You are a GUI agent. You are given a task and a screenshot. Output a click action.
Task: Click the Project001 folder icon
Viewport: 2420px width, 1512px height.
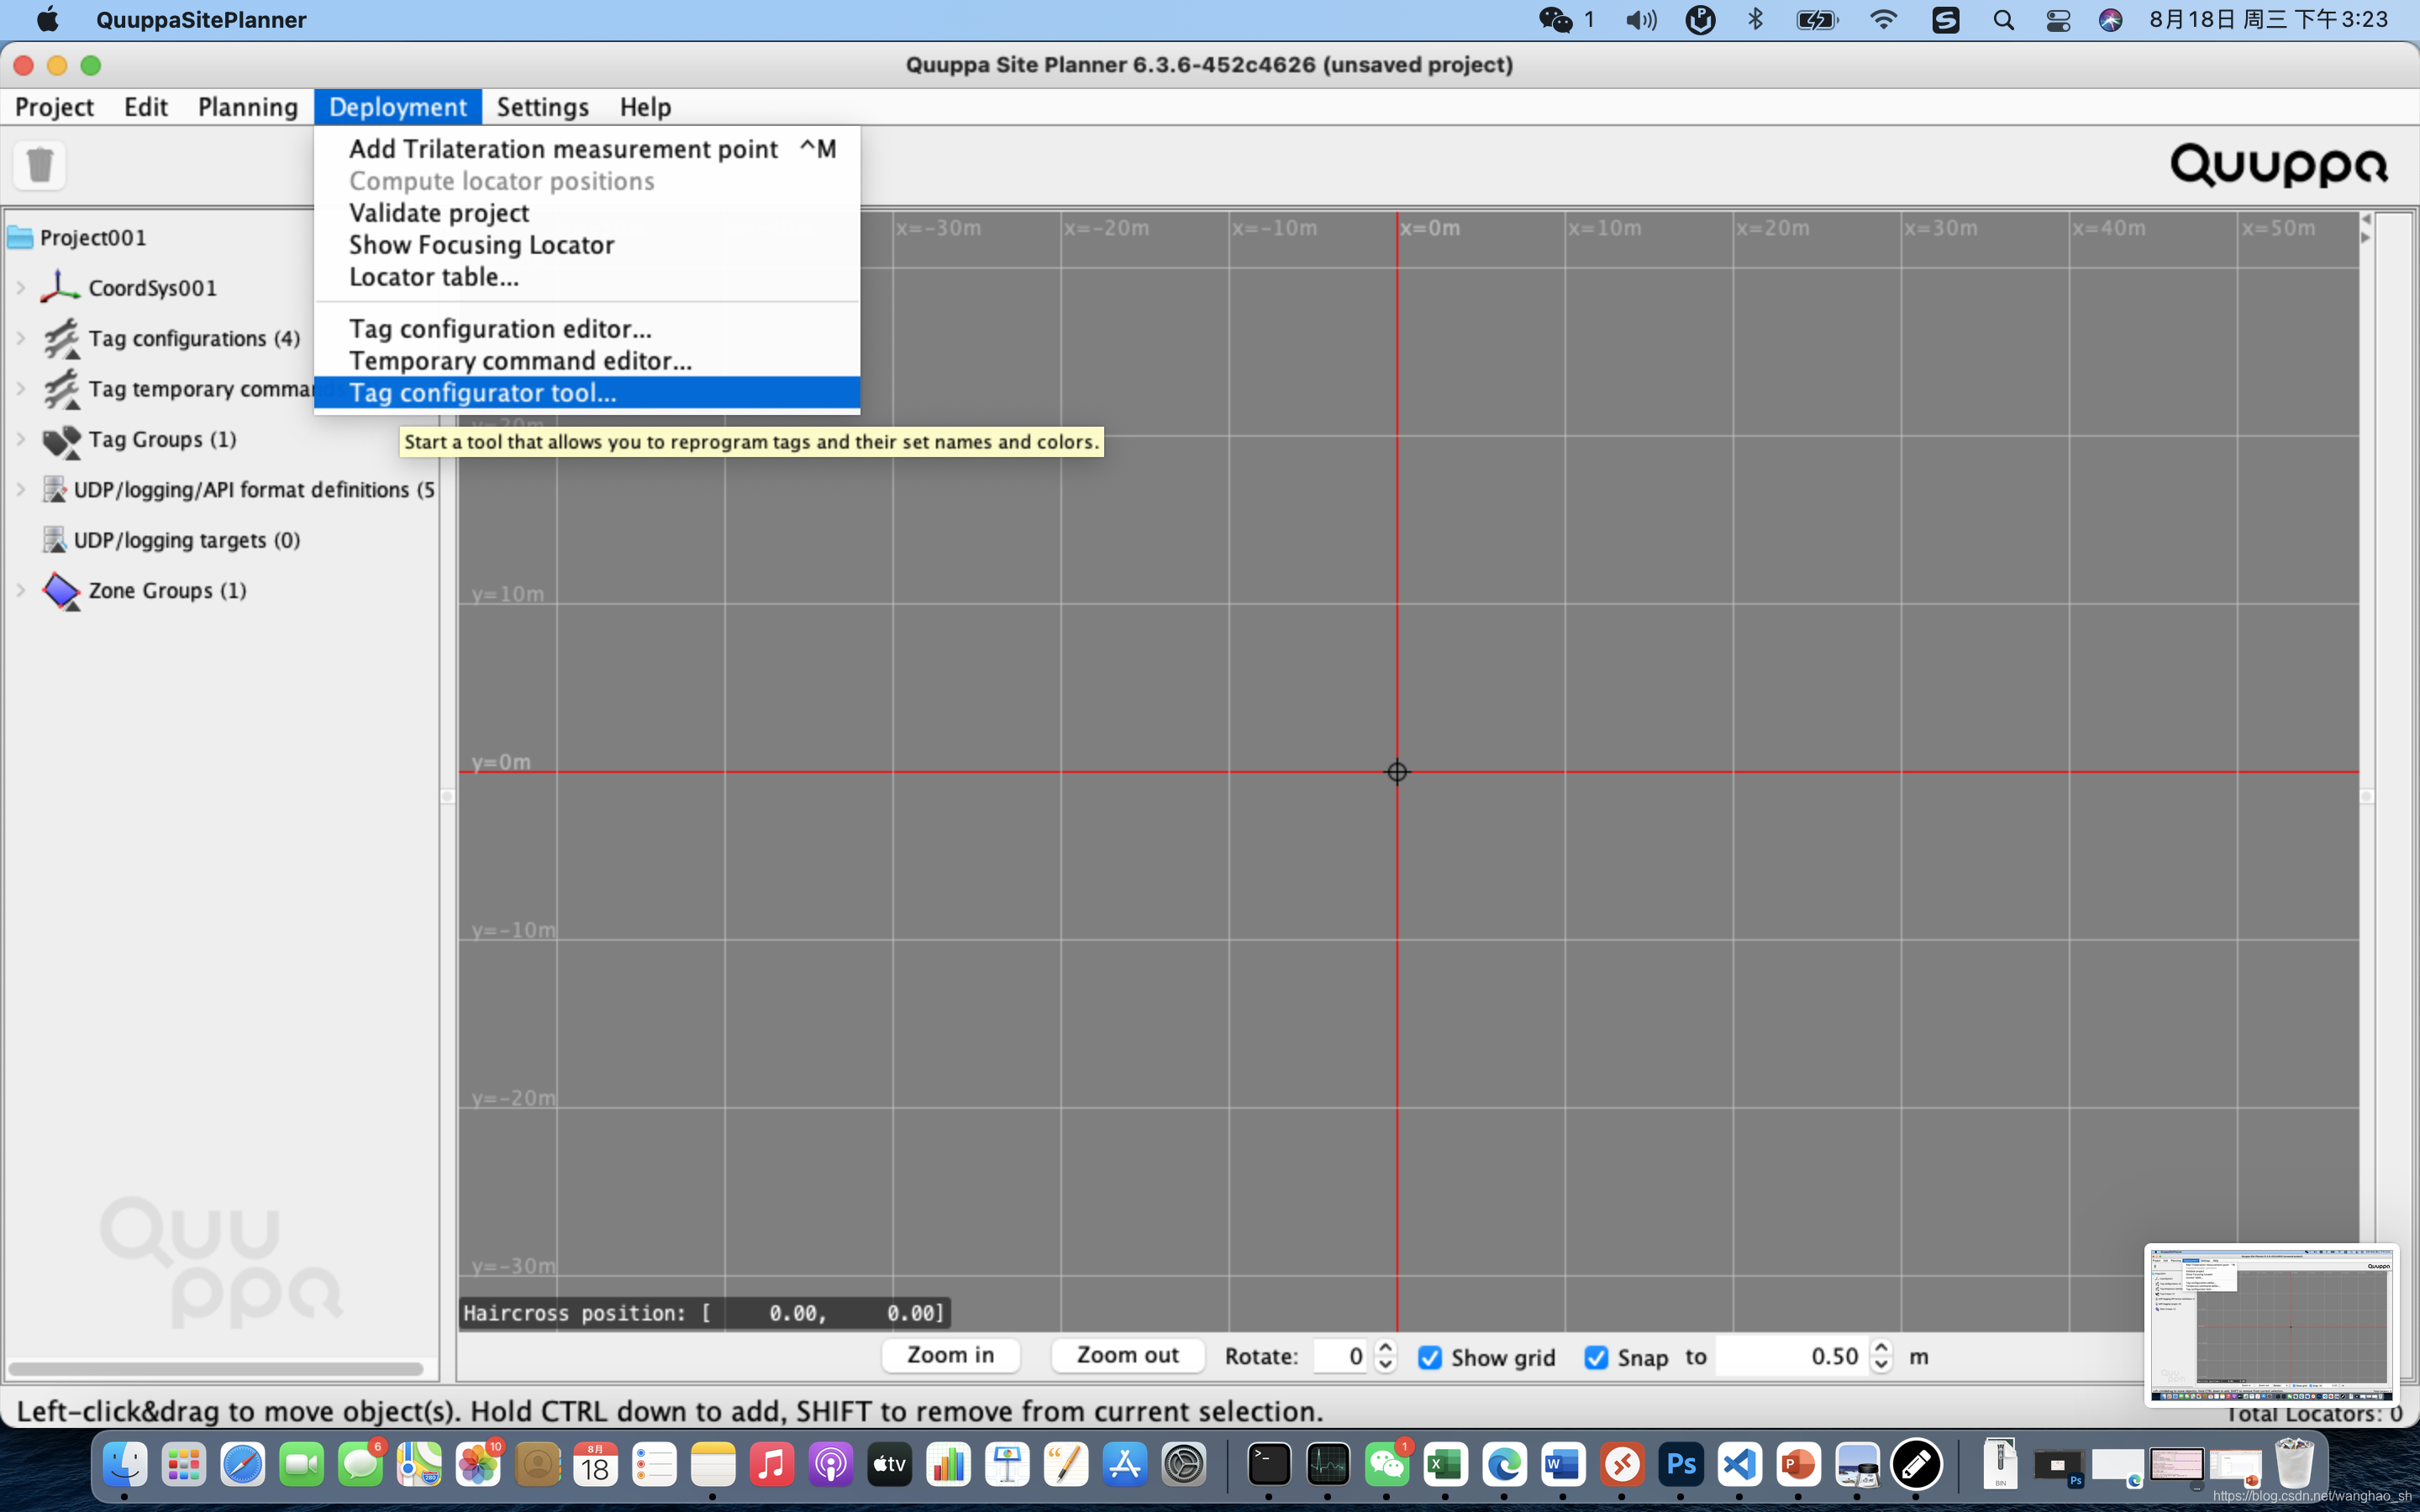click(x=20, y=237)
